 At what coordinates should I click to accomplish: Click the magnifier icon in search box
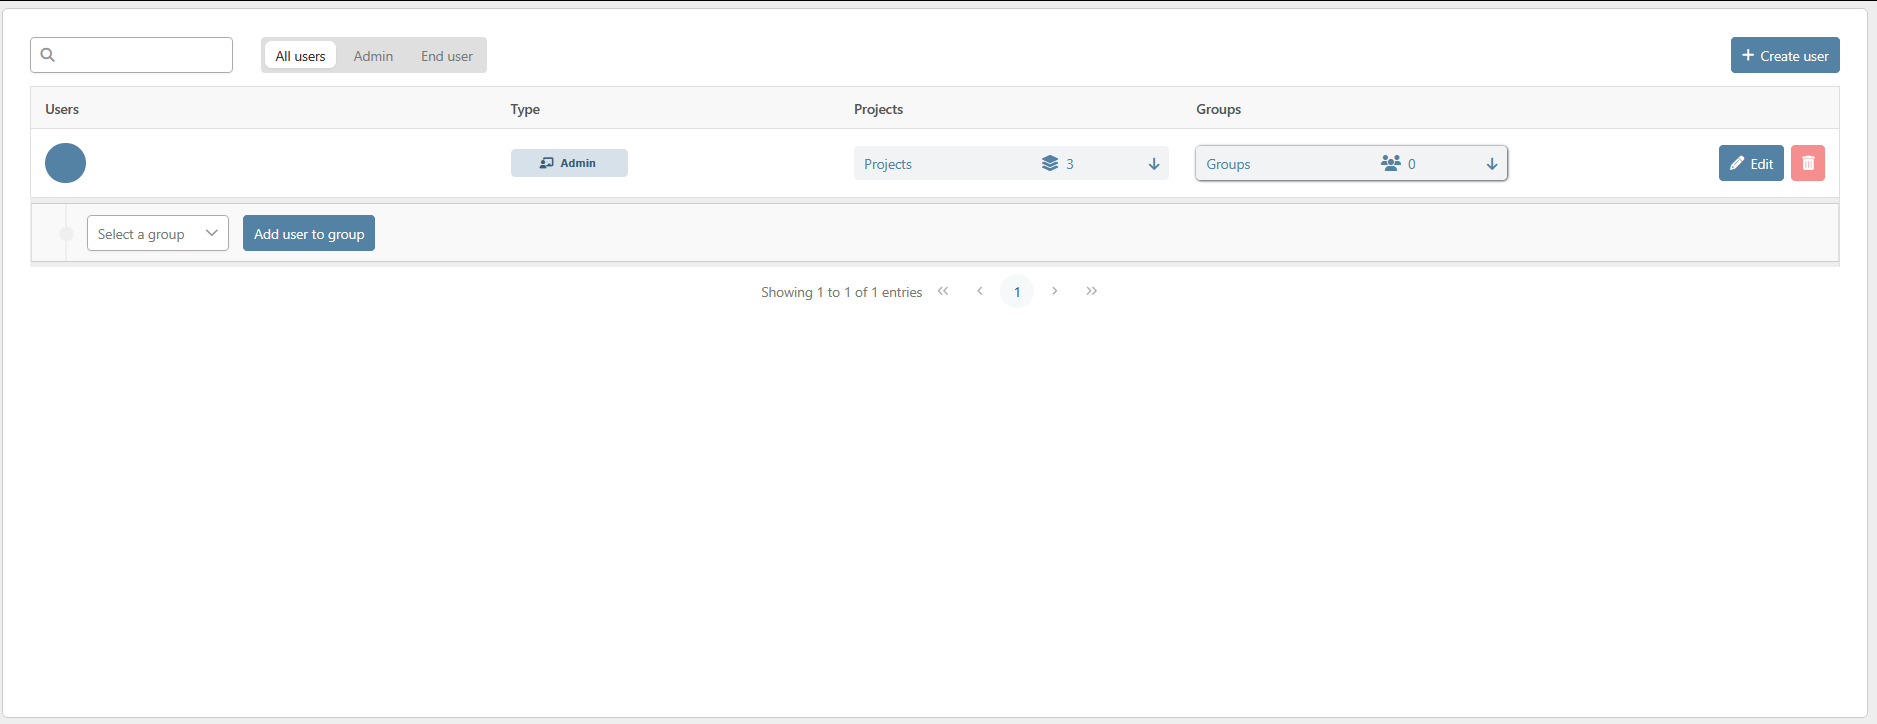pyautogui.click(x=48, y=55)
